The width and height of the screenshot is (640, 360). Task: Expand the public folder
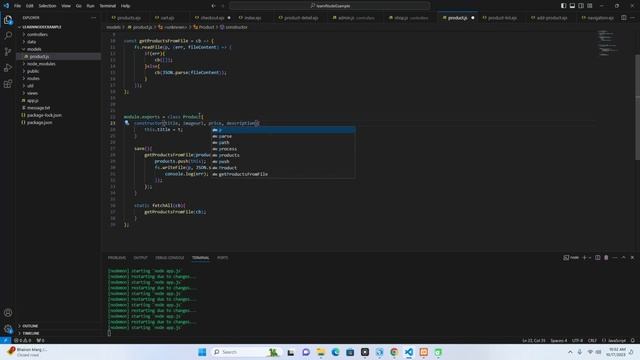point(58,71)
